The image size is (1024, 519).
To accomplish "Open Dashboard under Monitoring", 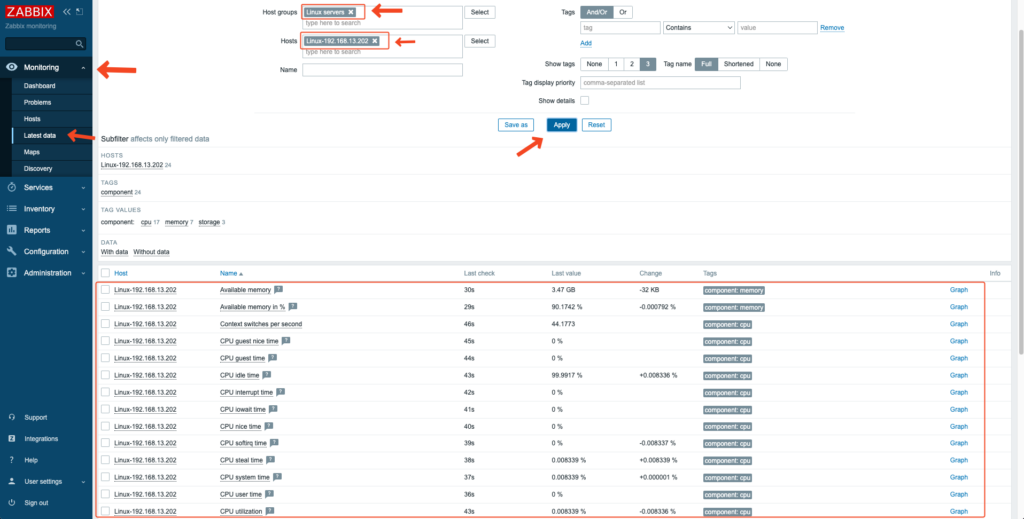I will tap(39, 86).
